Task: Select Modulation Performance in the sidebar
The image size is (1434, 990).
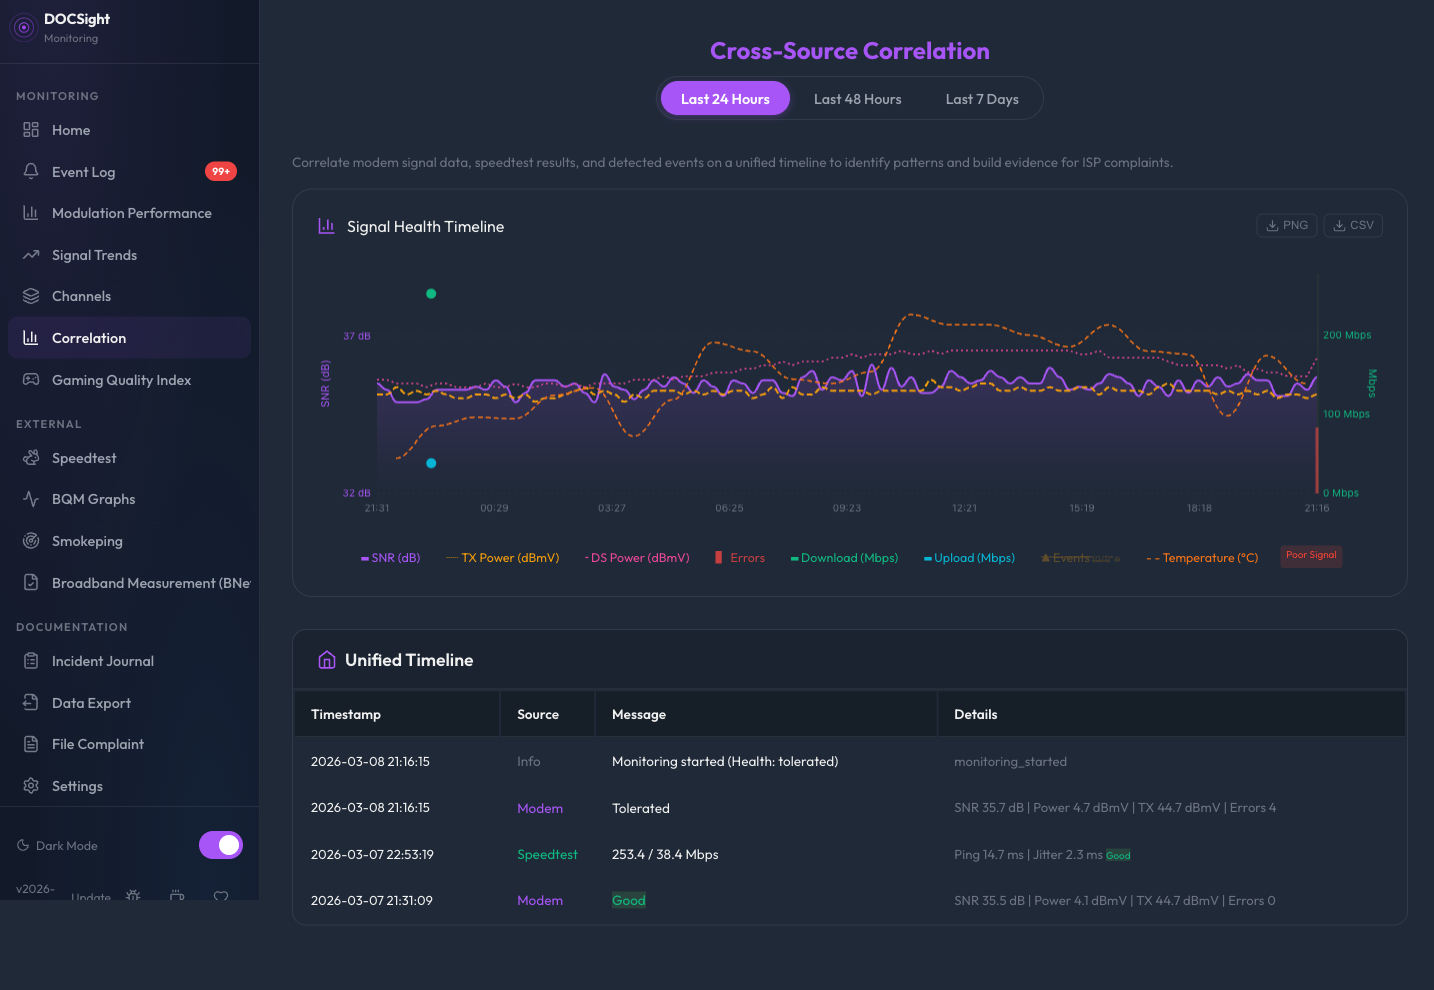Action: 131,212
